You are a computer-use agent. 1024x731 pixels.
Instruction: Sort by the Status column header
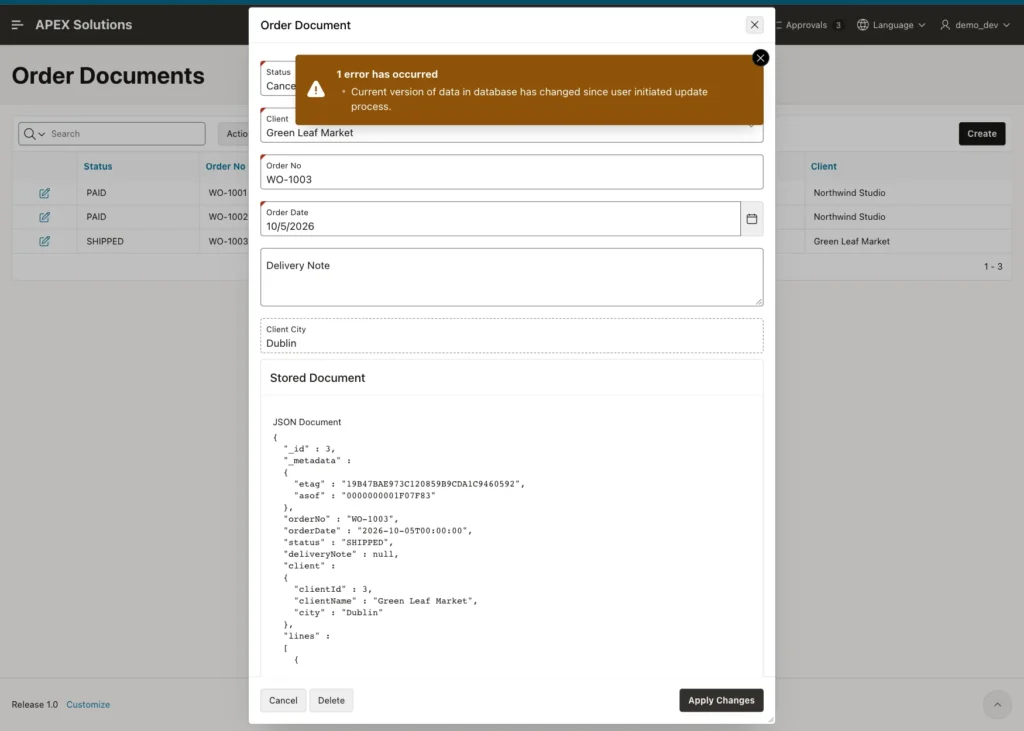[x=98, y=167]
